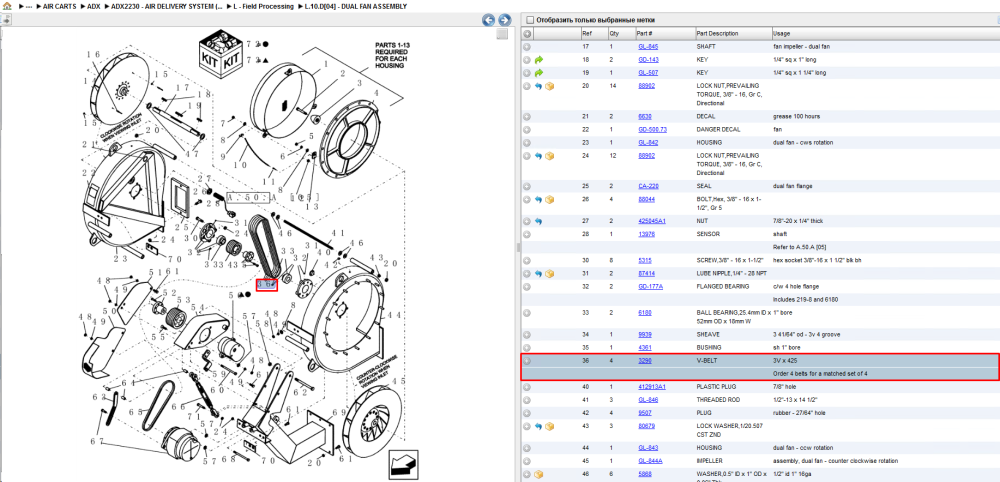Click the KIT box image on diagram
This screenshot has height=482, width=1000.
click(x=221, y=52)
